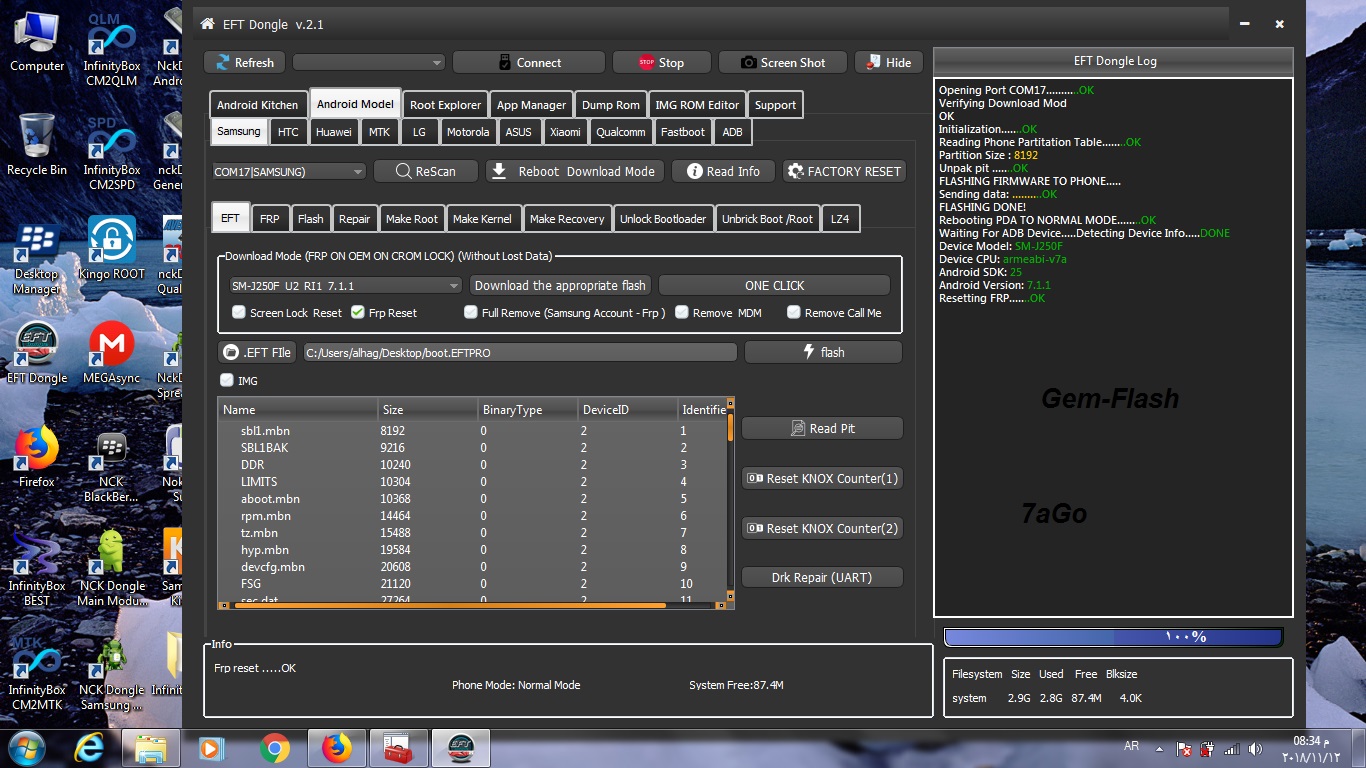Screen dimensions: 1366x768
Task: Click Reboot Download Mode button
Action: click(574, 171)
